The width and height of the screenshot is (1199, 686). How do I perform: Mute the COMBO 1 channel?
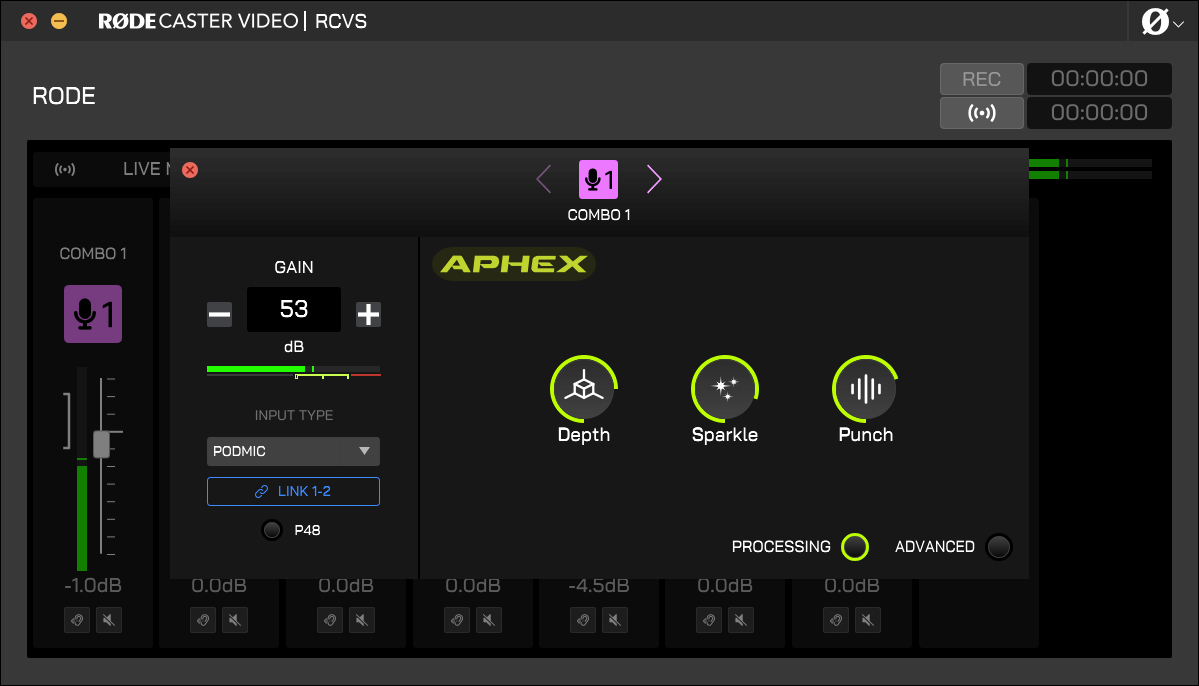point(108,620)
